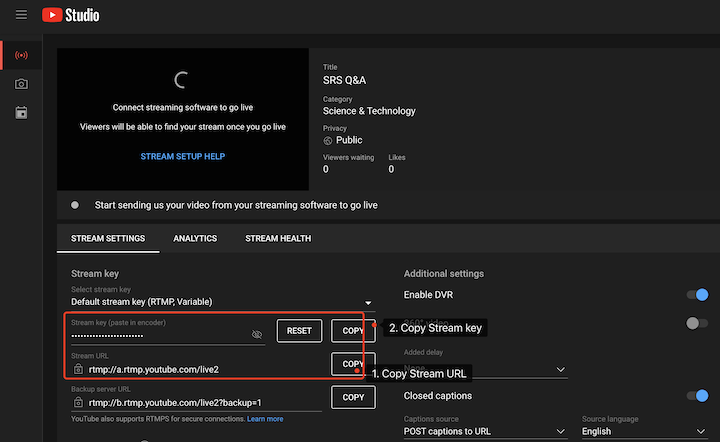This screenshot has height=442, width=720.
Task: Select the Manage calendar sidebar icon
Action: (21, 112)
